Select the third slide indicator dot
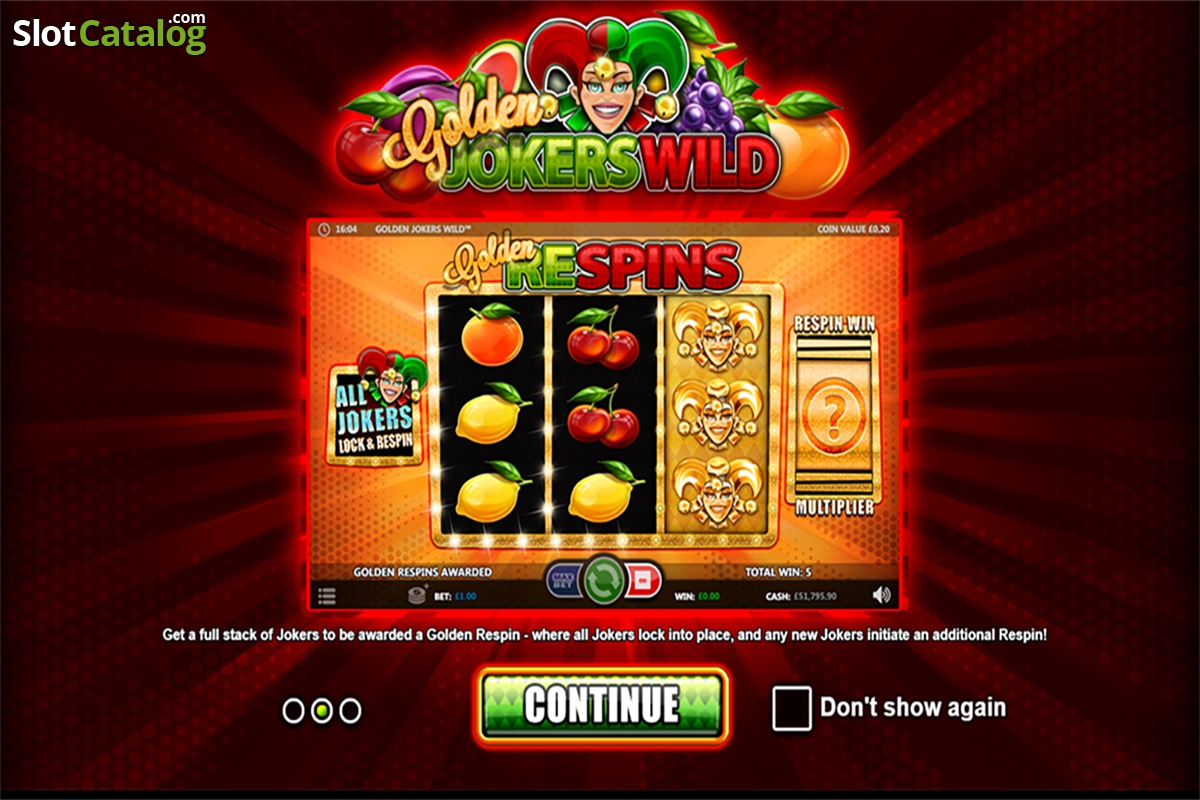 (x=350, y=711)
